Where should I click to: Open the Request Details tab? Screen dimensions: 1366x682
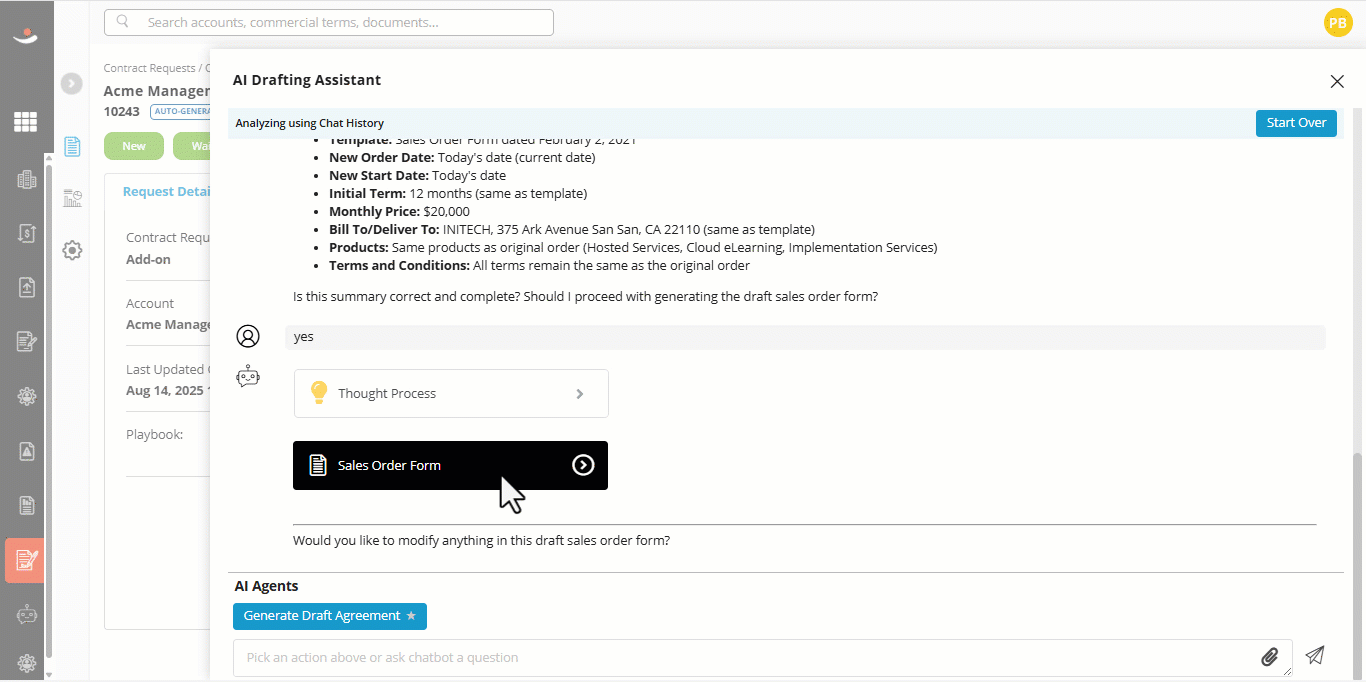click(166, 192)
